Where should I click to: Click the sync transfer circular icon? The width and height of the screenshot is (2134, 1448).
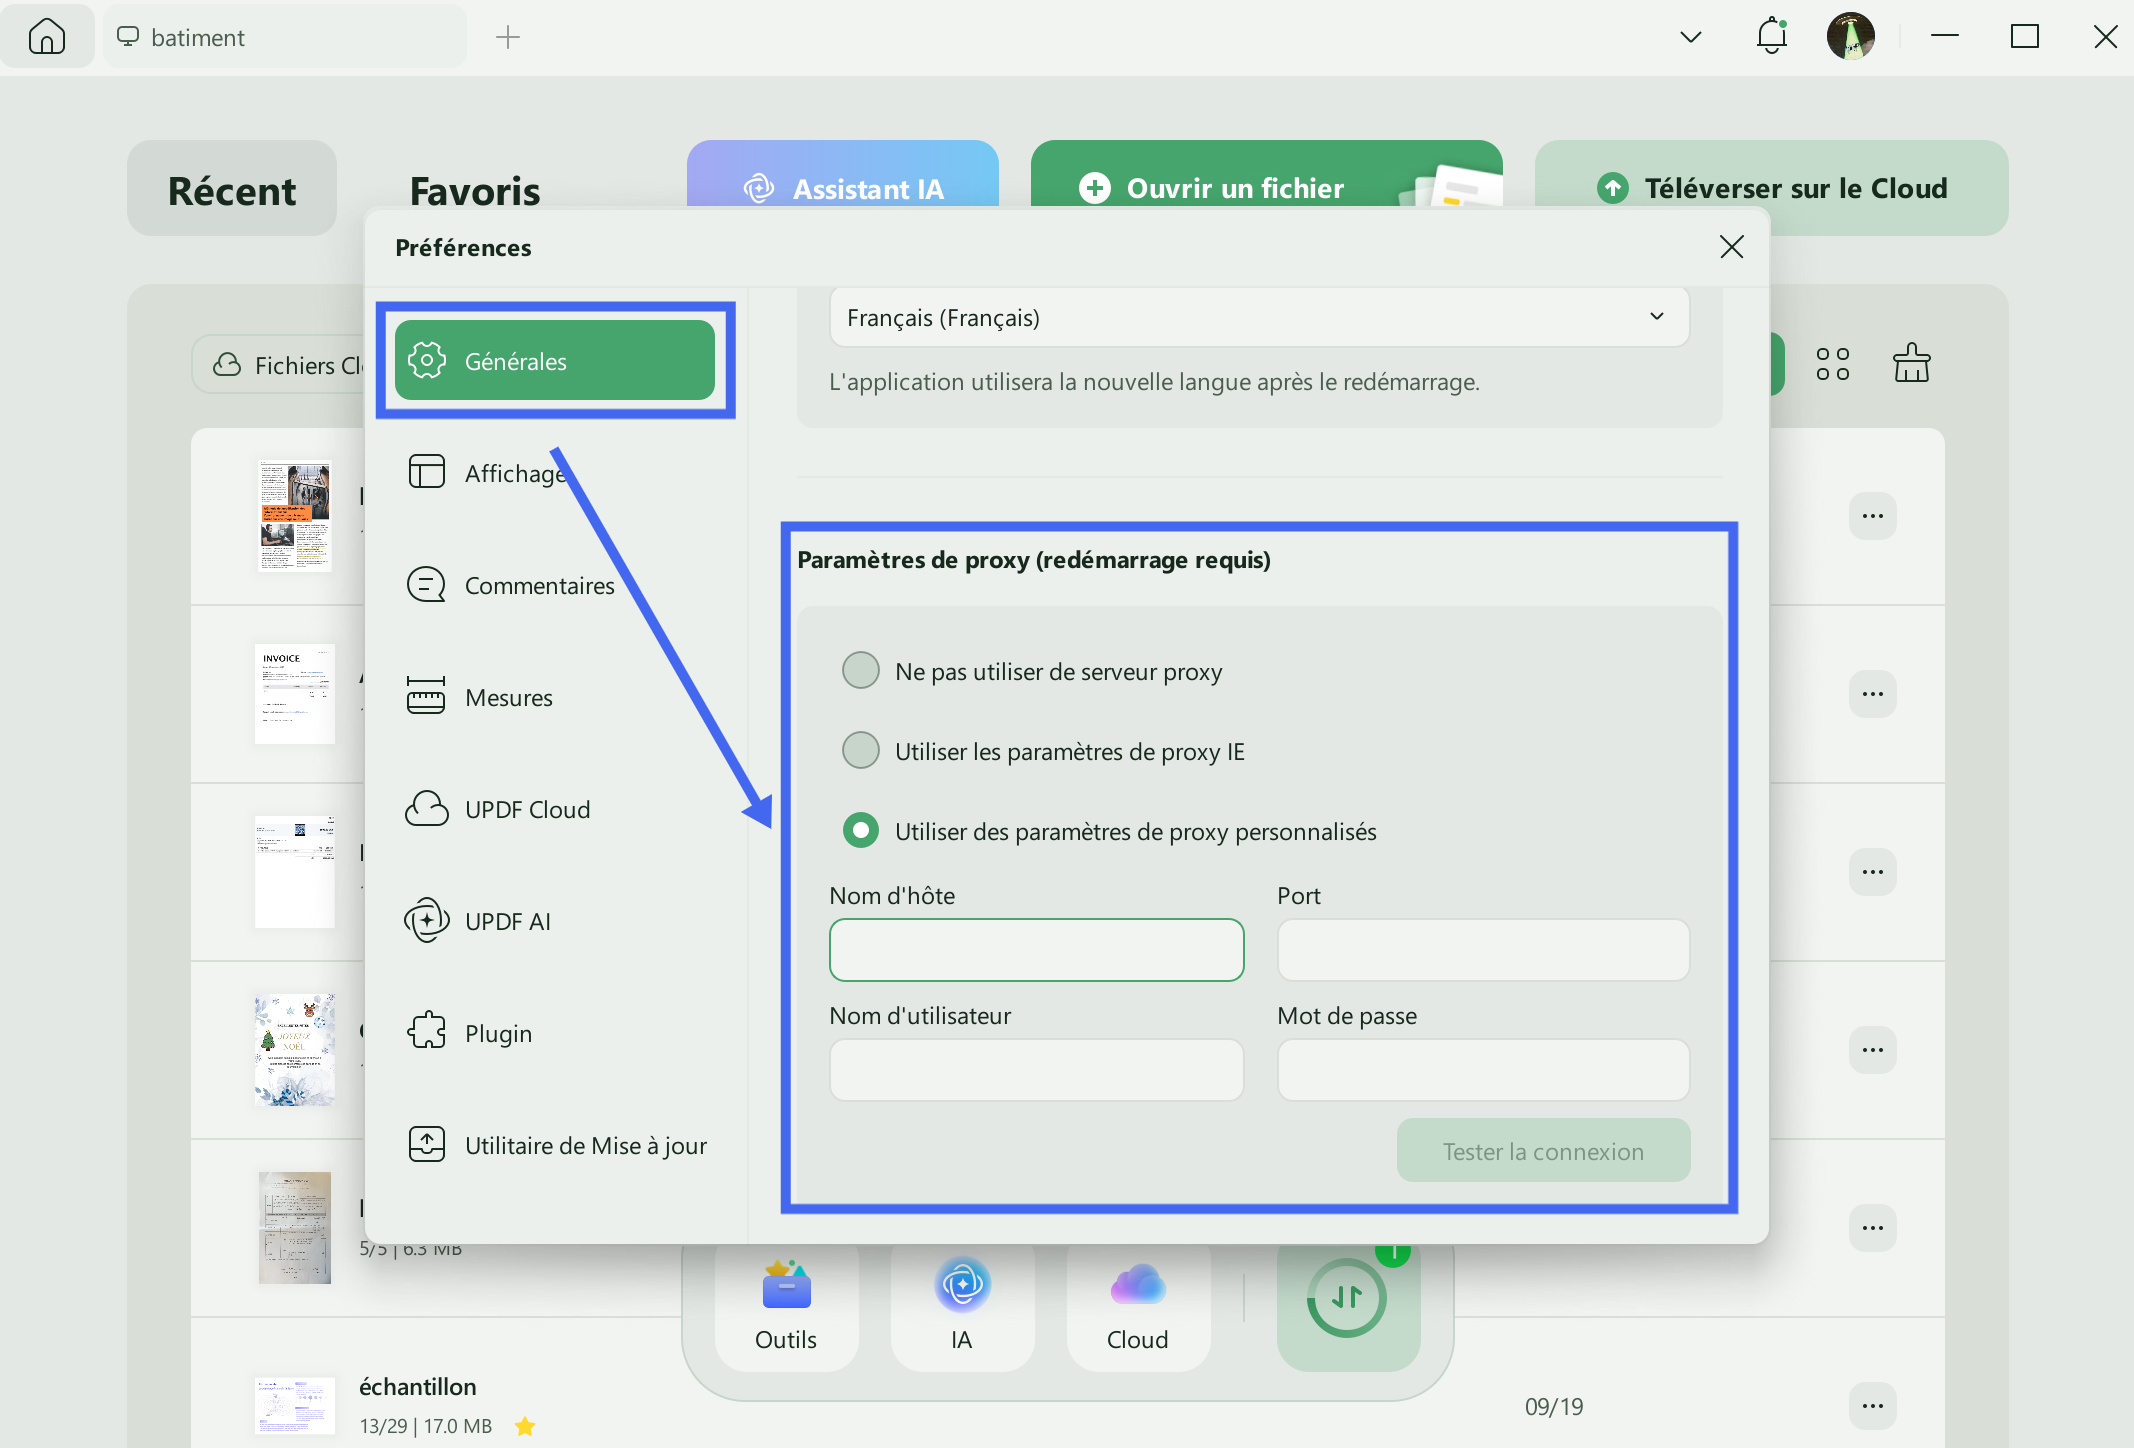(1347, 1299)
